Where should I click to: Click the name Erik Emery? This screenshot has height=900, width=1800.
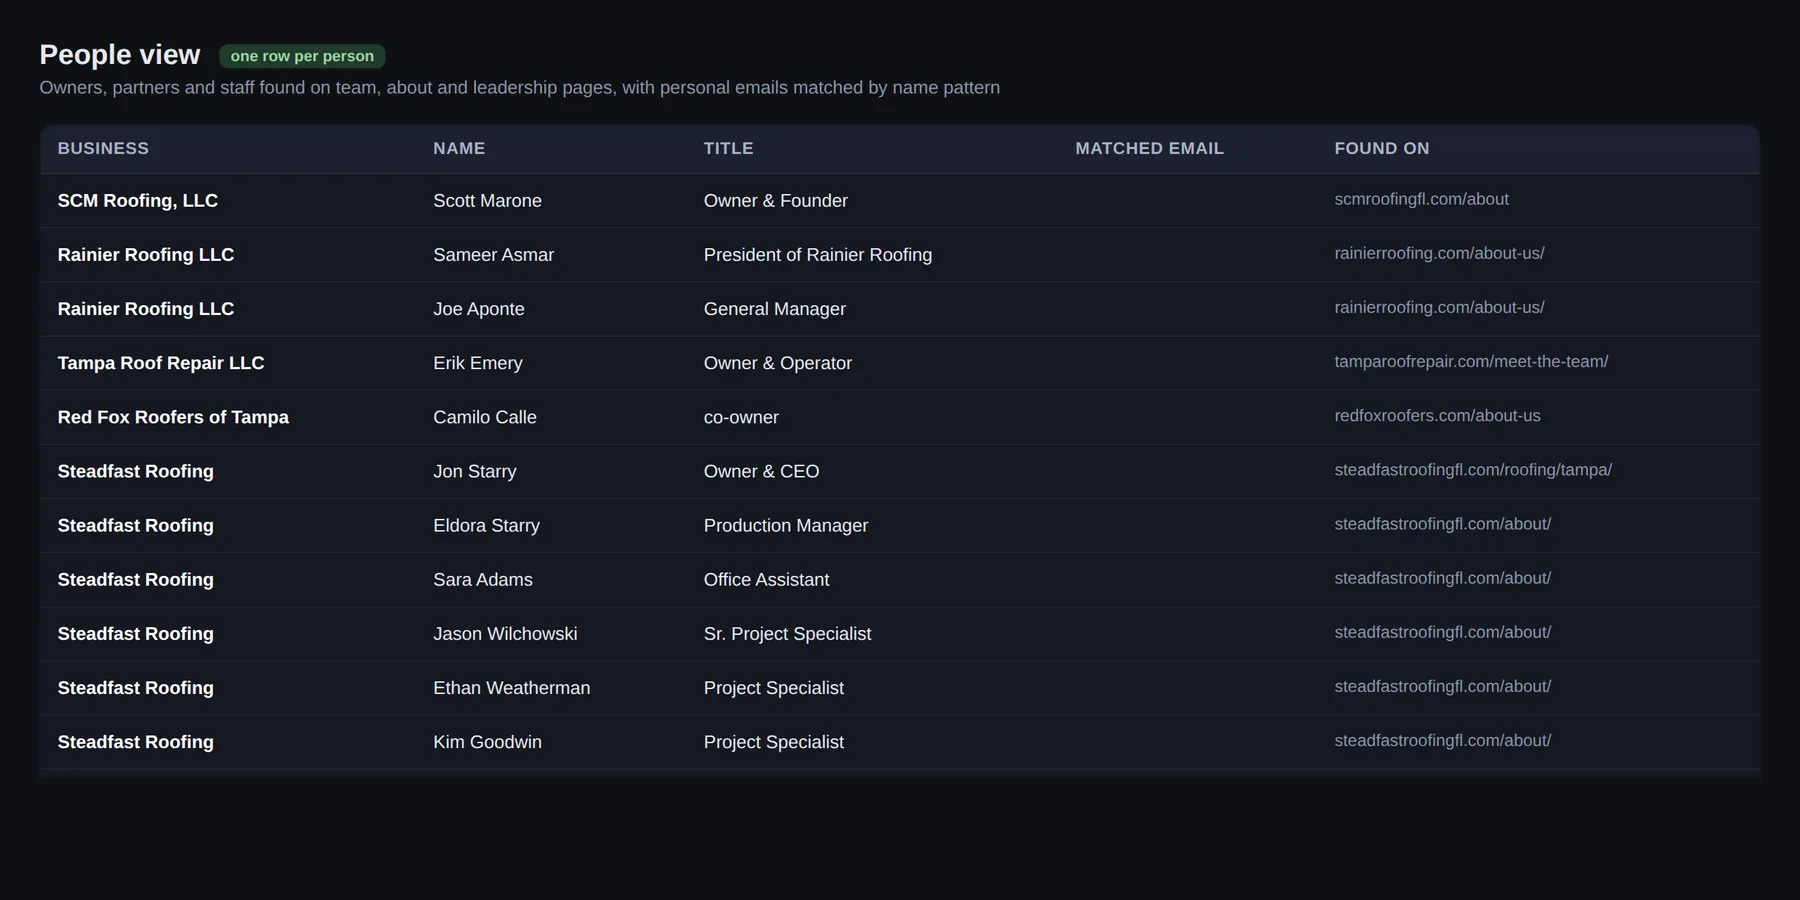[478, 363]
